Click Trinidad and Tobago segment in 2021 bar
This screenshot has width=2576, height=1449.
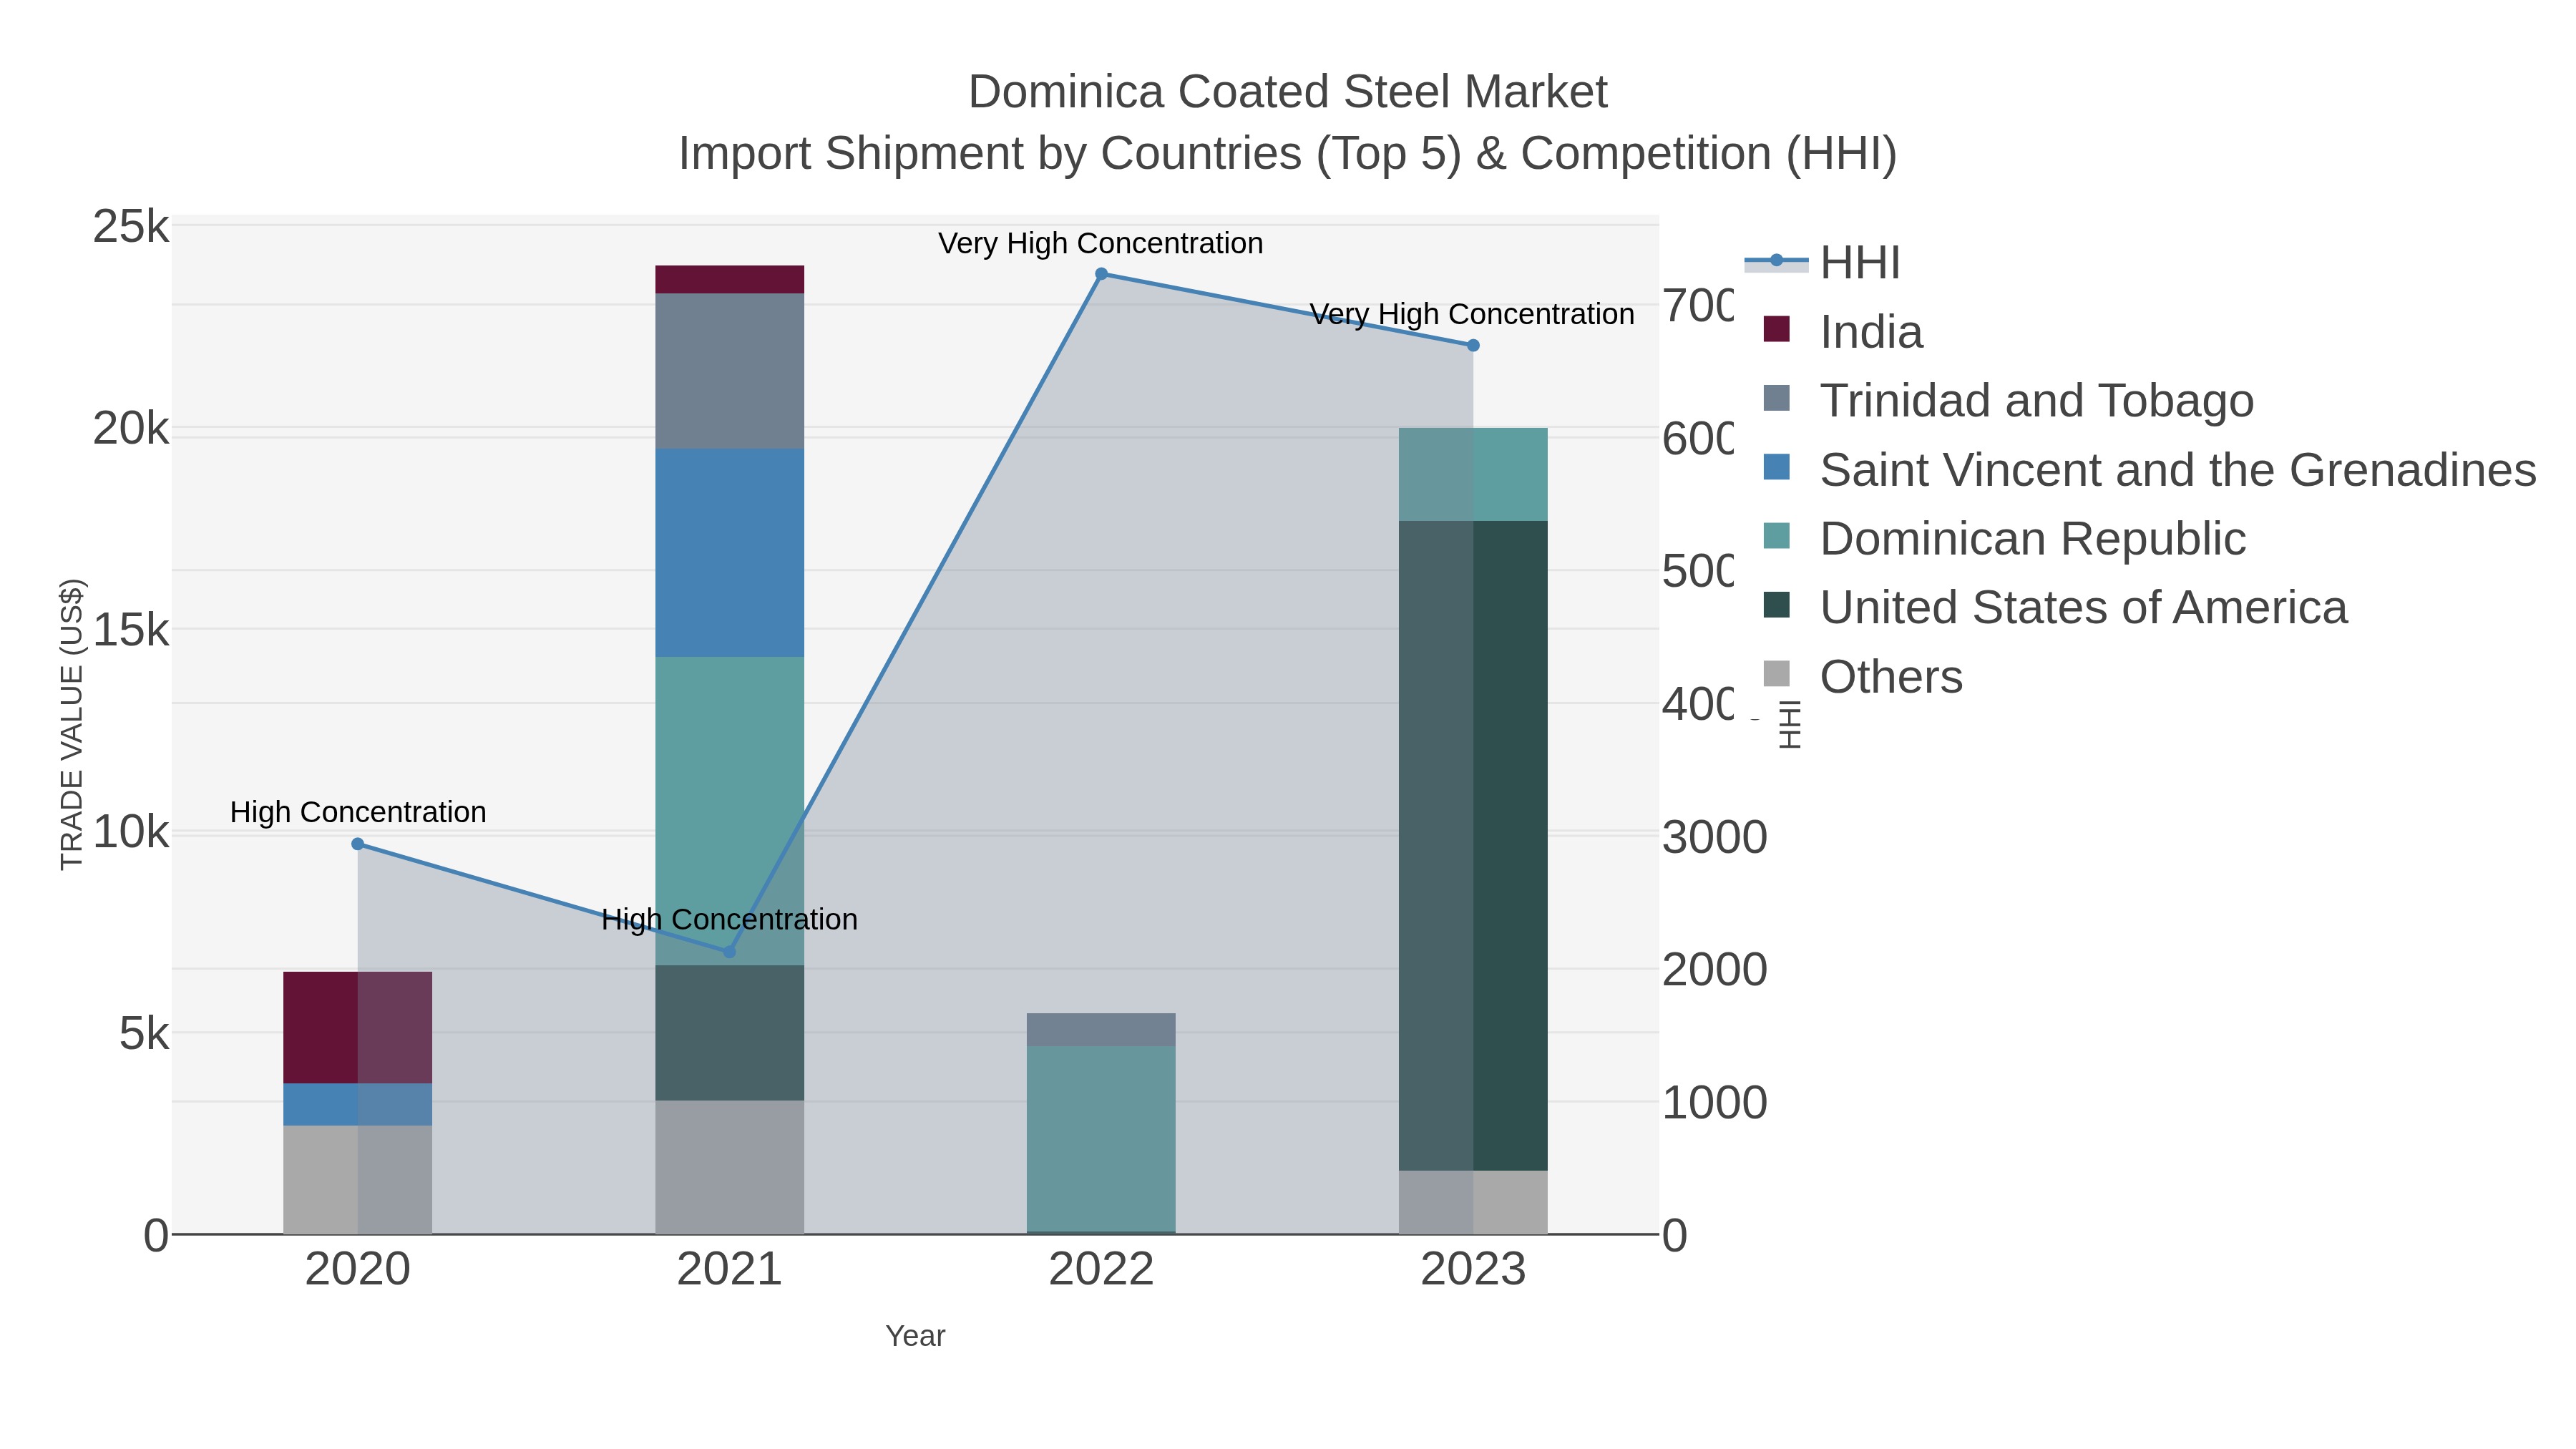(730, 371)
